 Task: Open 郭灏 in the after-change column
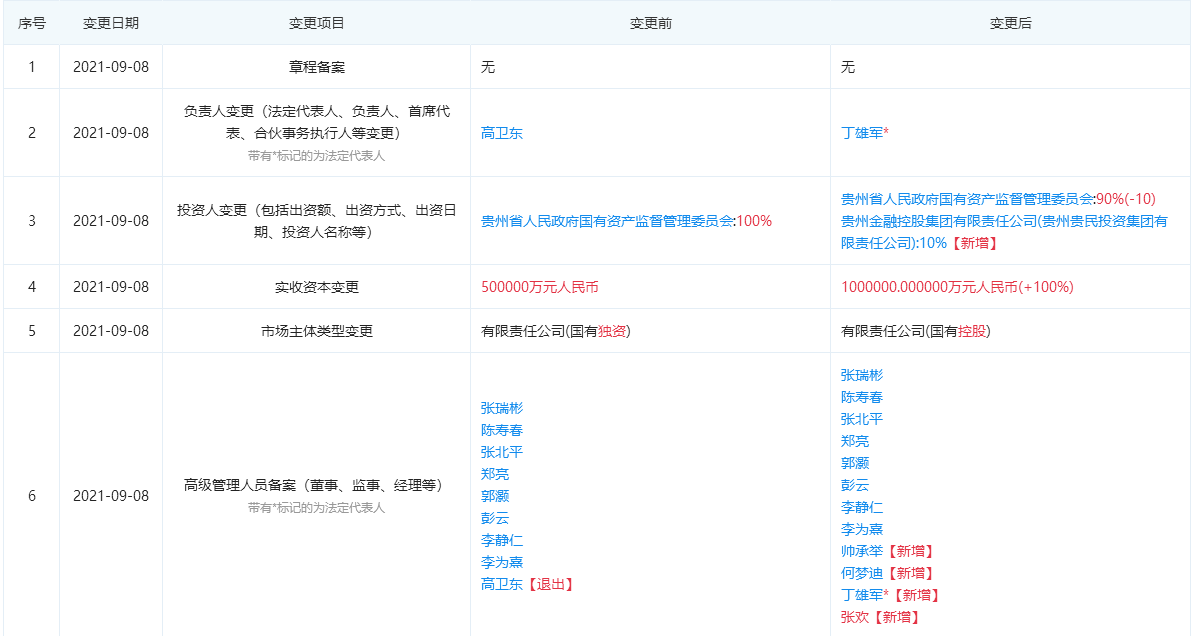tap(854, 464)
